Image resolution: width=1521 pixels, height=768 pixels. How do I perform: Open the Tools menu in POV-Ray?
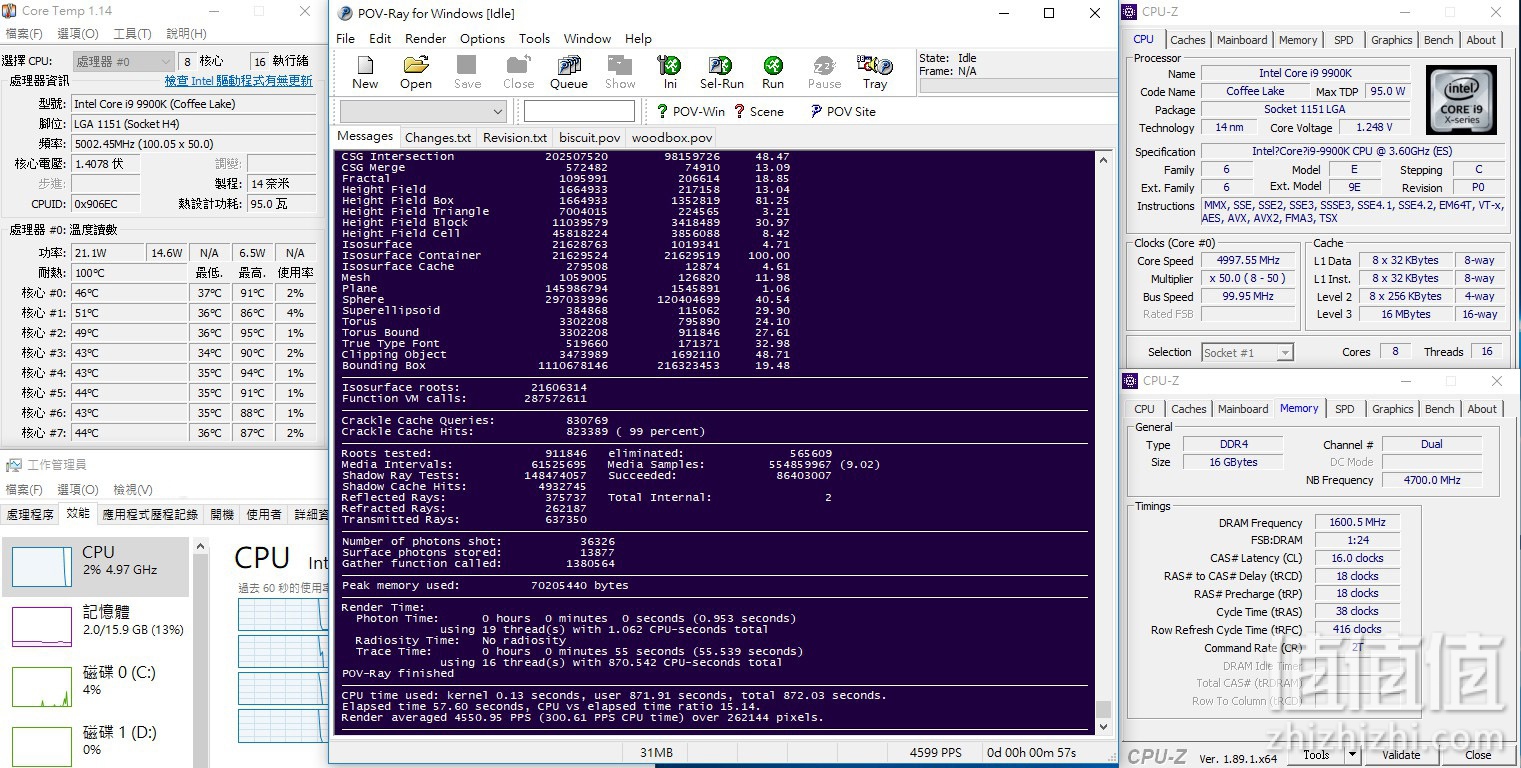[534, 38]
